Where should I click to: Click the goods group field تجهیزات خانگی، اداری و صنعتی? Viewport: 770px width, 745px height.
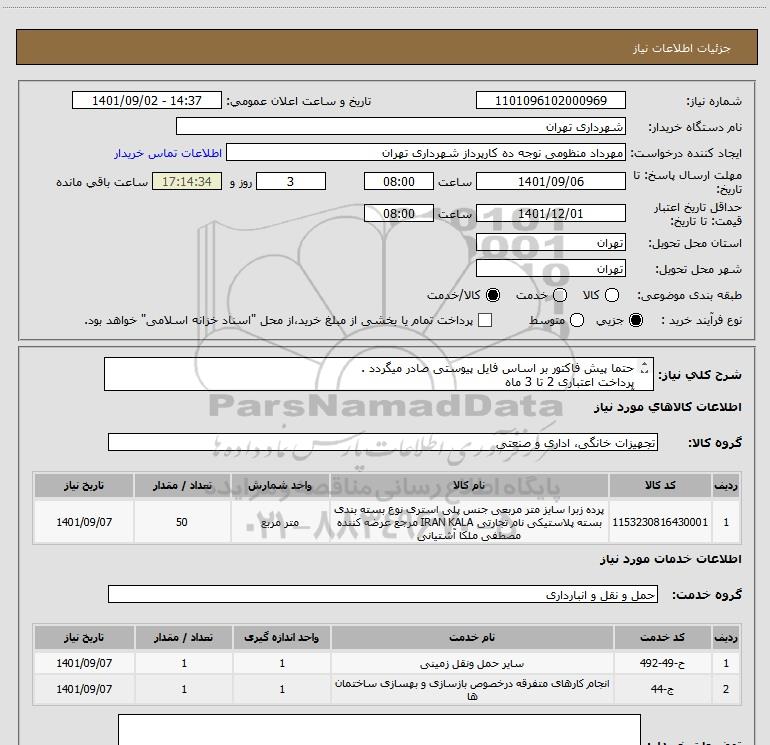point(383,442)
